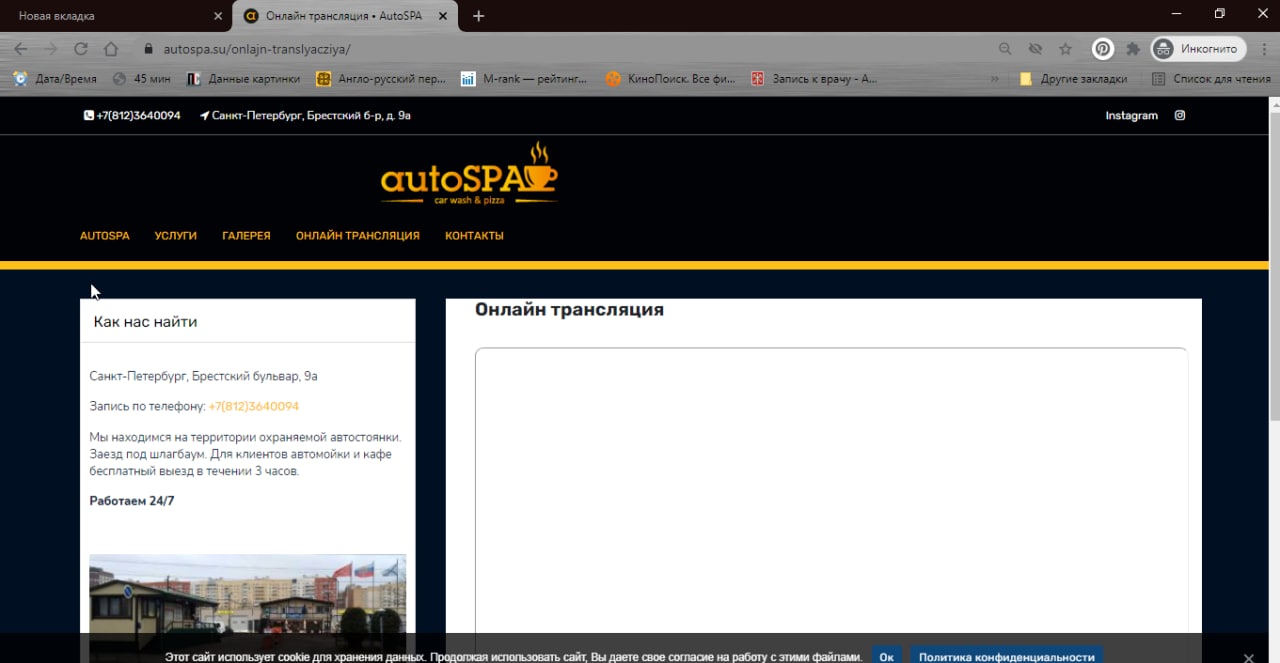This screenshot has height=663, width=1280.
Task: Click the Онлайн трансляция heading
Action: click(569, 310)
